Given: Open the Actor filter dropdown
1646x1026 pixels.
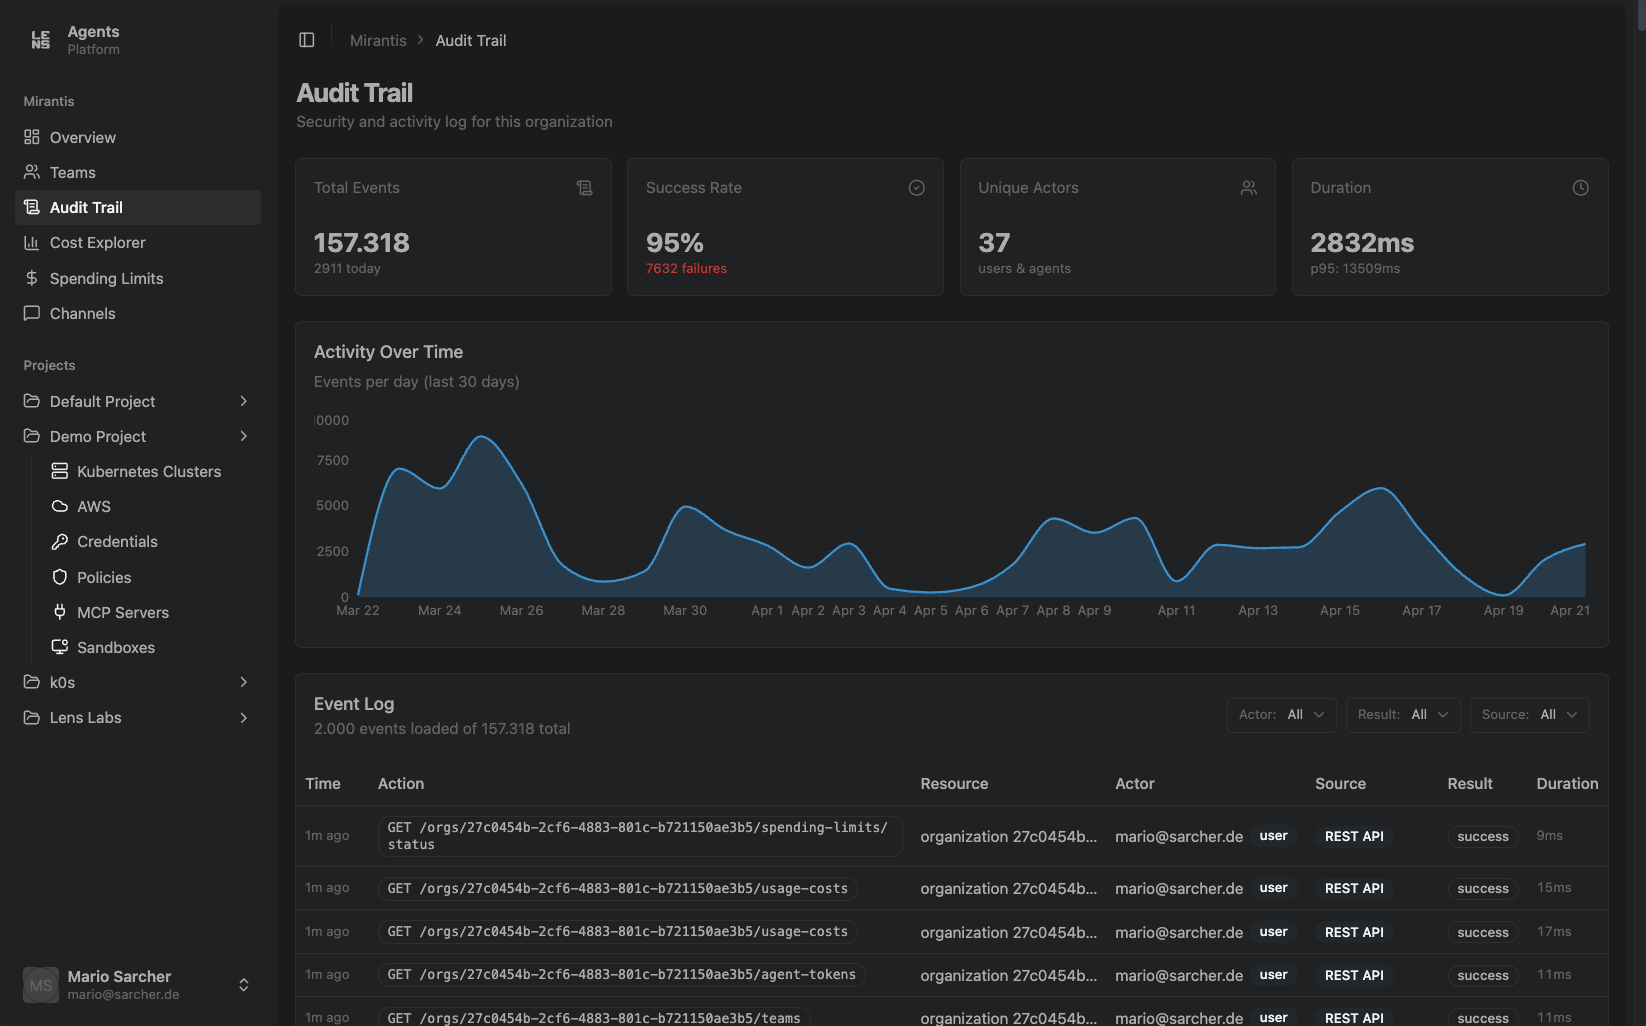Looking at the screenshot, I should 1281,714.
